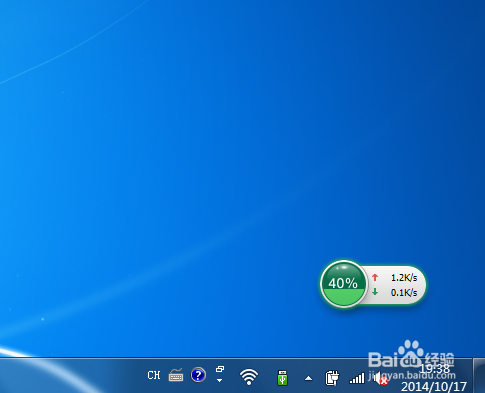Open the CH input language selector
This screenshot has width=485, height=393.
click(154, 375)
